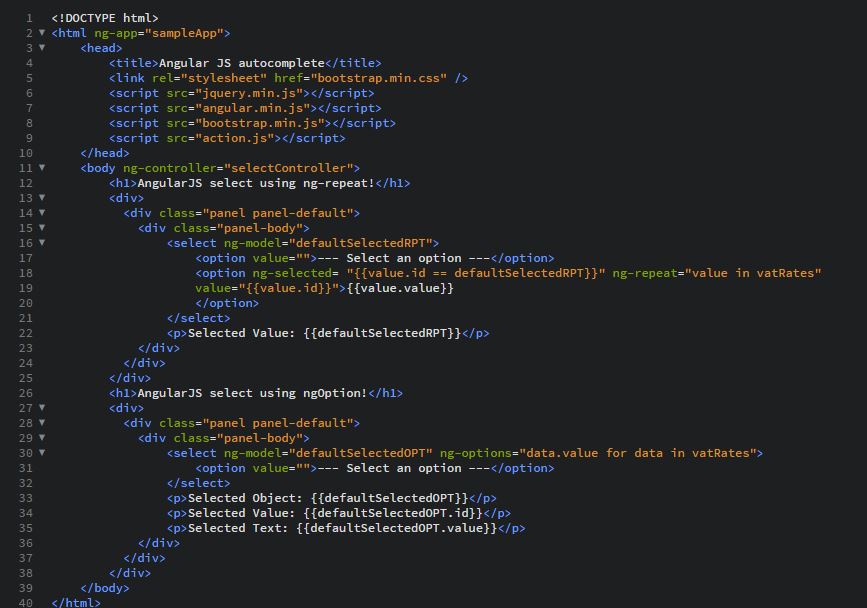Click line number 20 in the gutter
The image size is (867, 608).
tap(26, 303)
